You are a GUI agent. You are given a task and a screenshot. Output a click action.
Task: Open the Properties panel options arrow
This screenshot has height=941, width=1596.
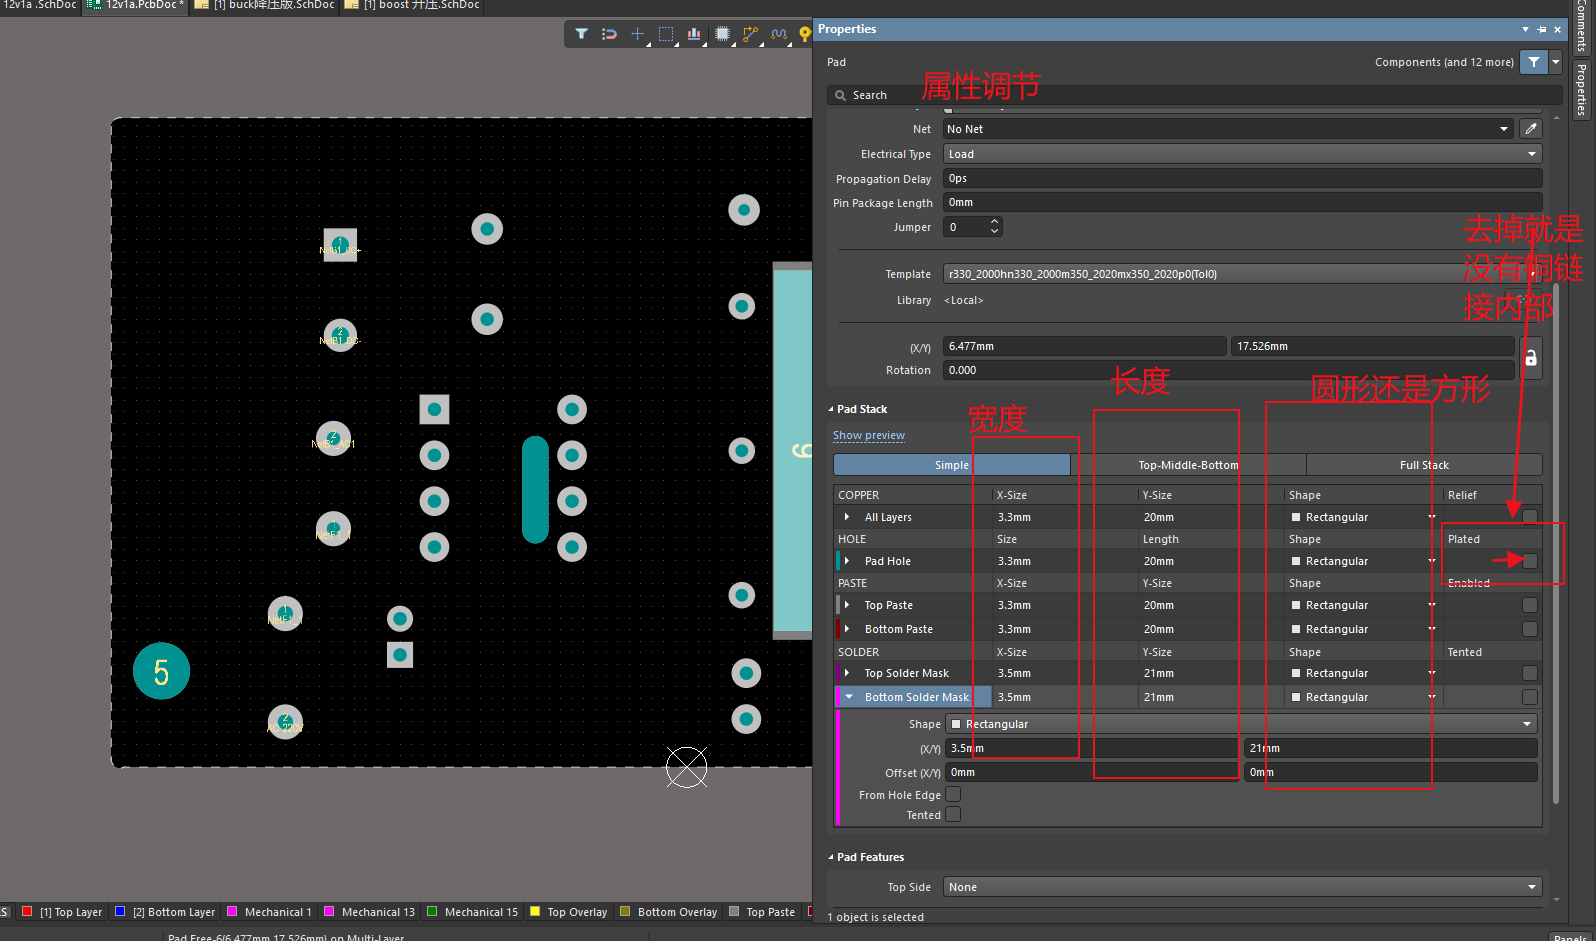1525,30
